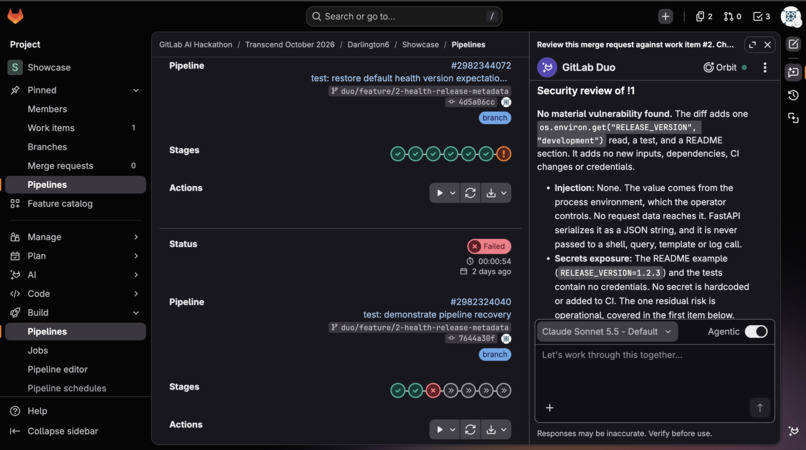Run manual jobs for pipeline #2982324040
The height and width of the screenshot is (450, 806).
445,429
